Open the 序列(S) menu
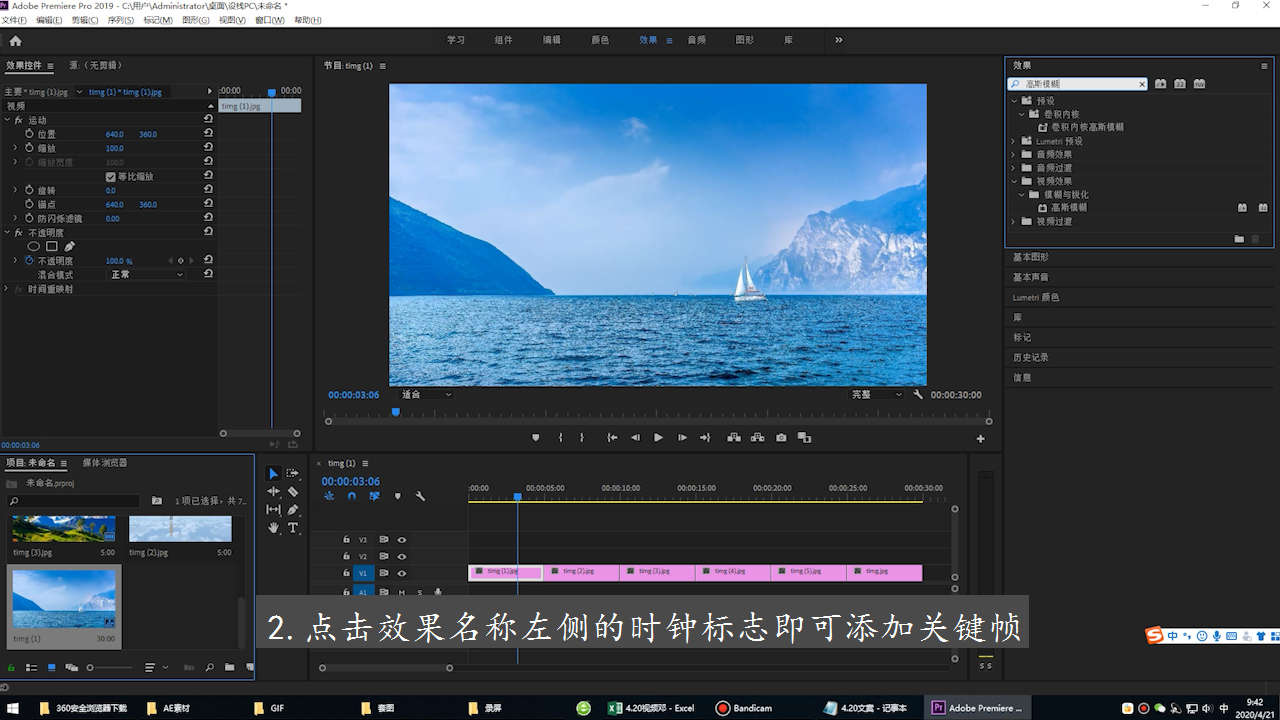Screen dimensions: 1280x720 pyautogui.click(x=121, y=20)
